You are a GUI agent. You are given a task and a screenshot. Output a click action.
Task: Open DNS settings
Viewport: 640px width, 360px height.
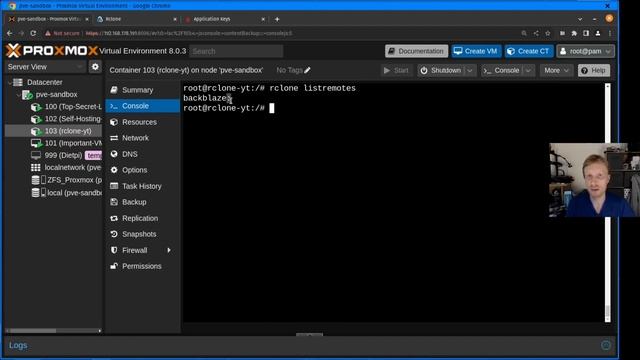coord(129,154)
